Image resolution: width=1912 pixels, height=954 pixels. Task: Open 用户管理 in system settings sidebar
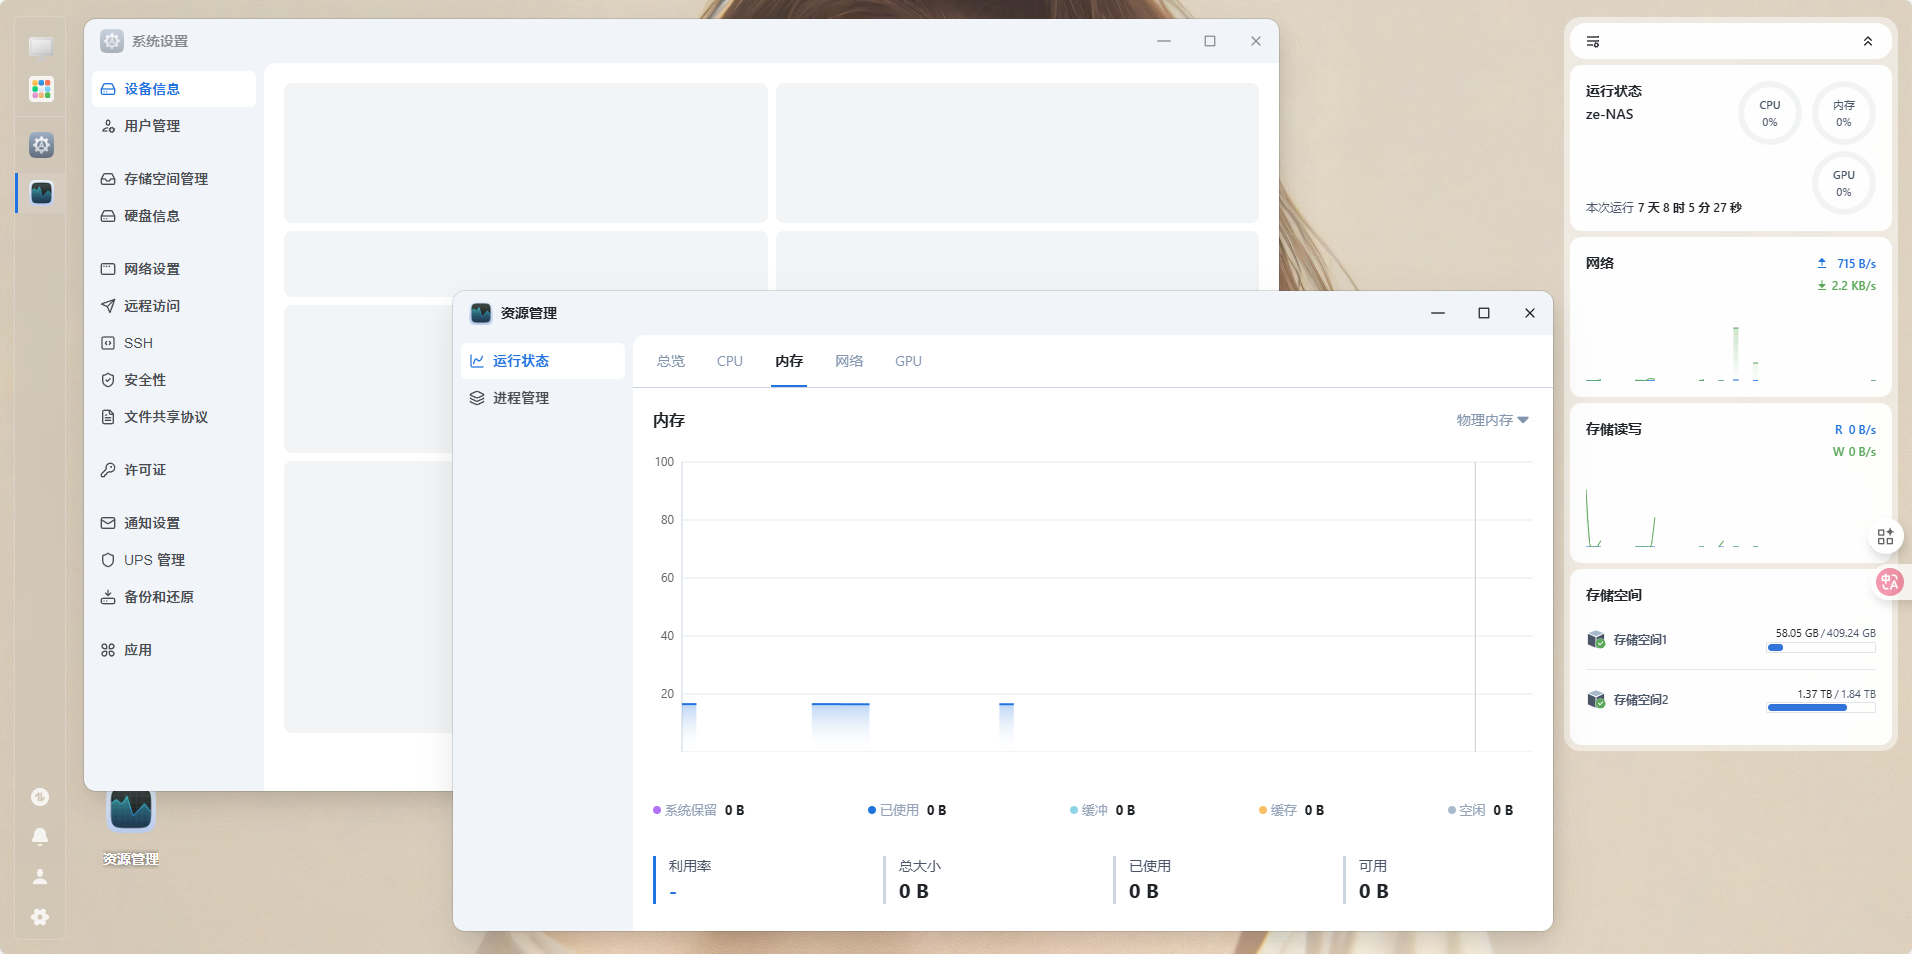[174, 126]
